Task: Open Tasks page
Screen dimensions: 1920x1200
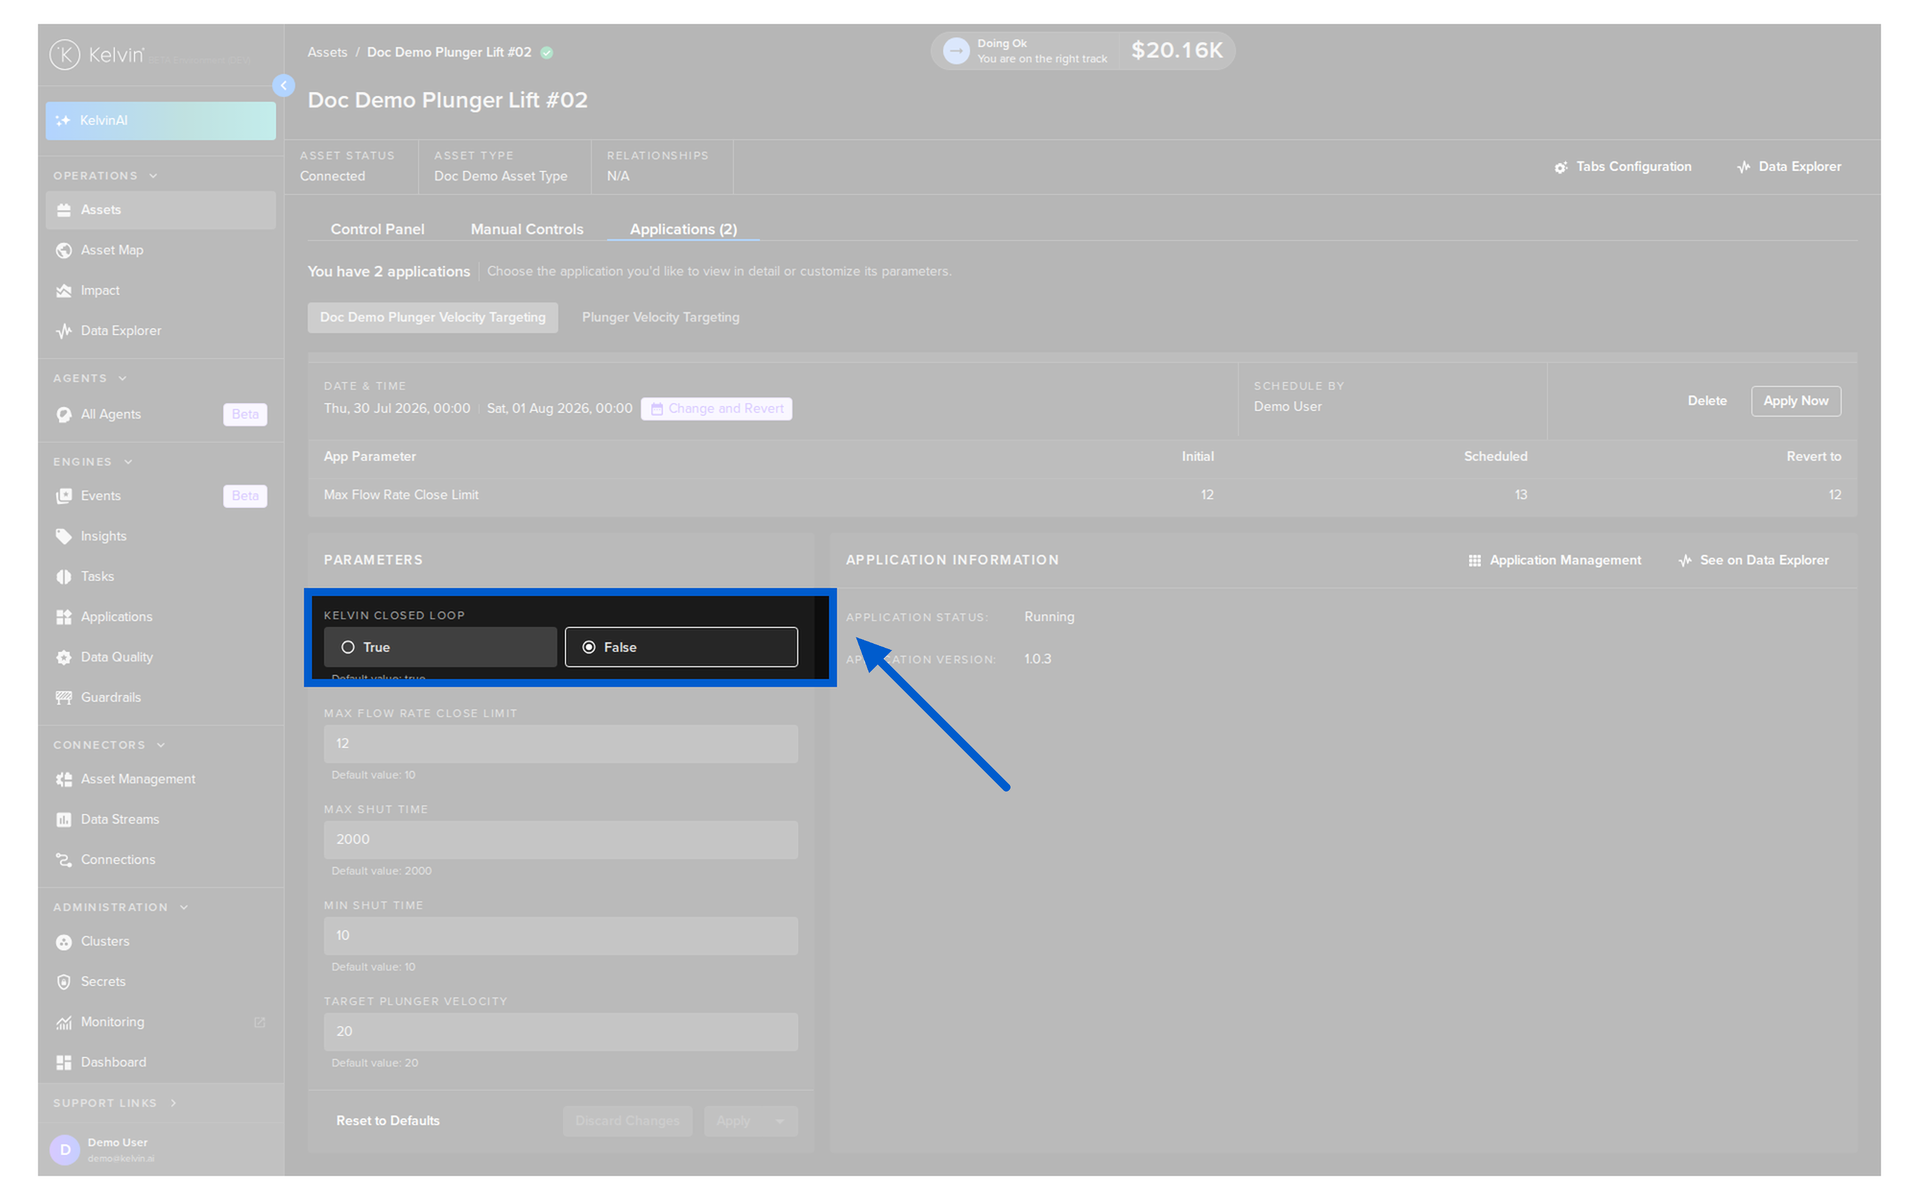Action: point(160,577)
